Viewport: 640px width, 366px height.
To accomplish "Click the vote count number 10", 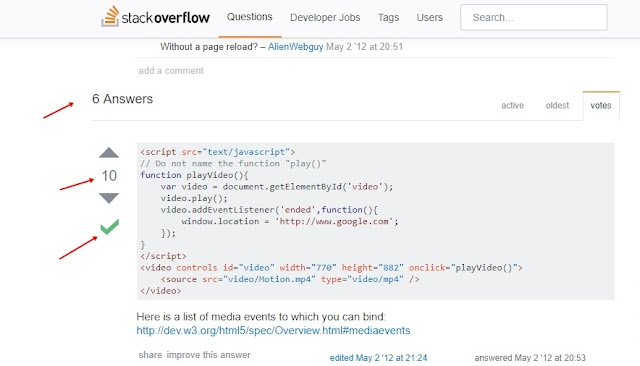I will [x=109, y=176].
